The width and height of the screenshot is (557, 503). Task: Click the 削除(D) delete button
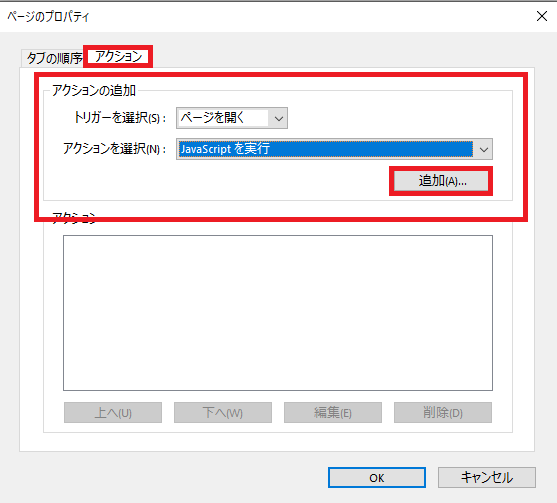[x=443, y=412]
